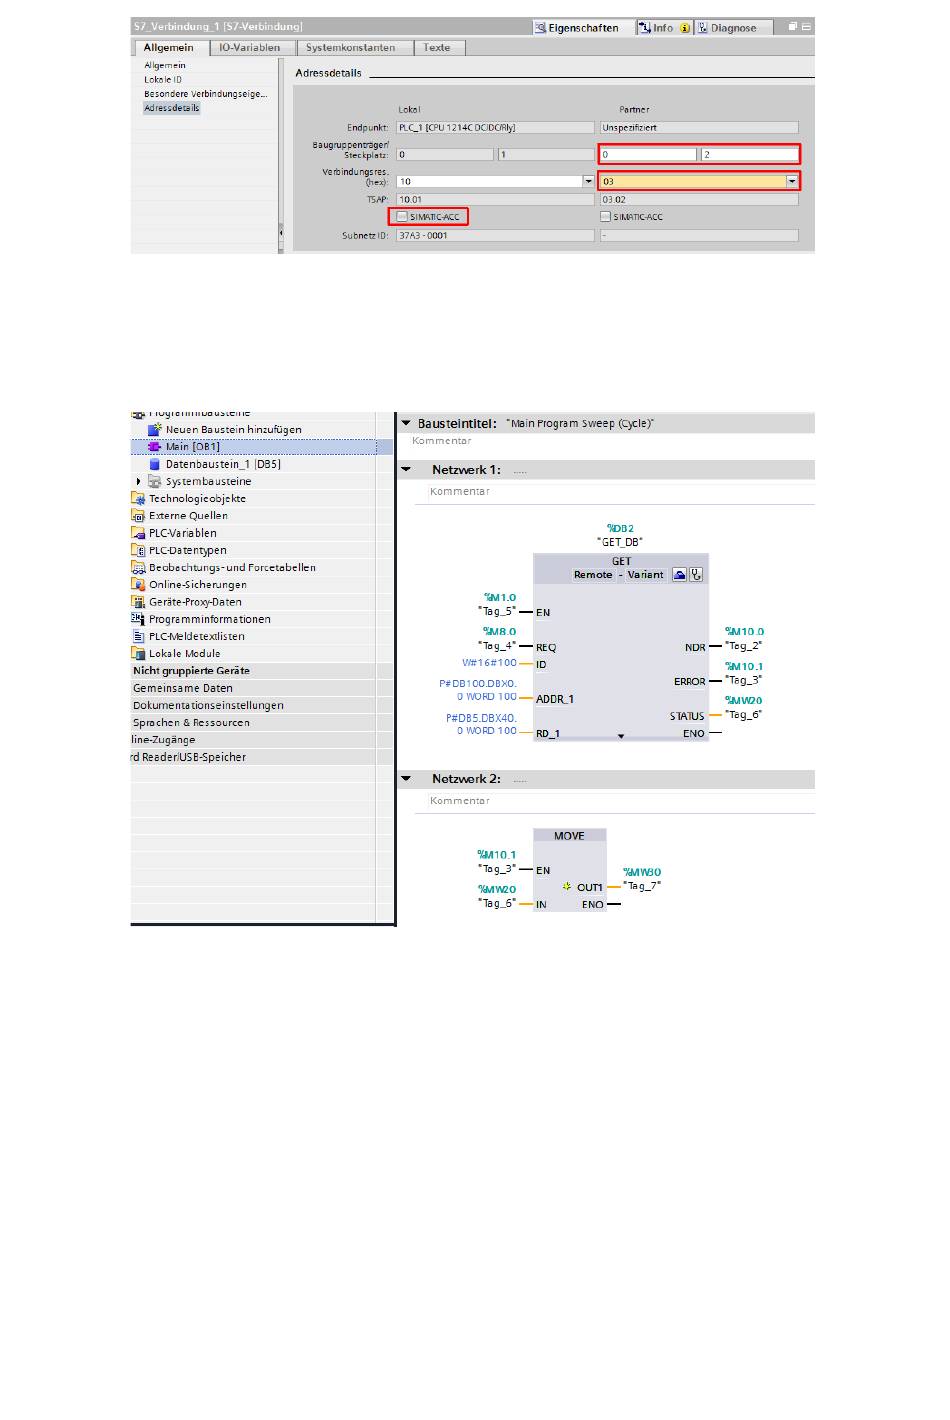
Task: Click the yellow info icon beside the Info tab
Action: [685, 28]
